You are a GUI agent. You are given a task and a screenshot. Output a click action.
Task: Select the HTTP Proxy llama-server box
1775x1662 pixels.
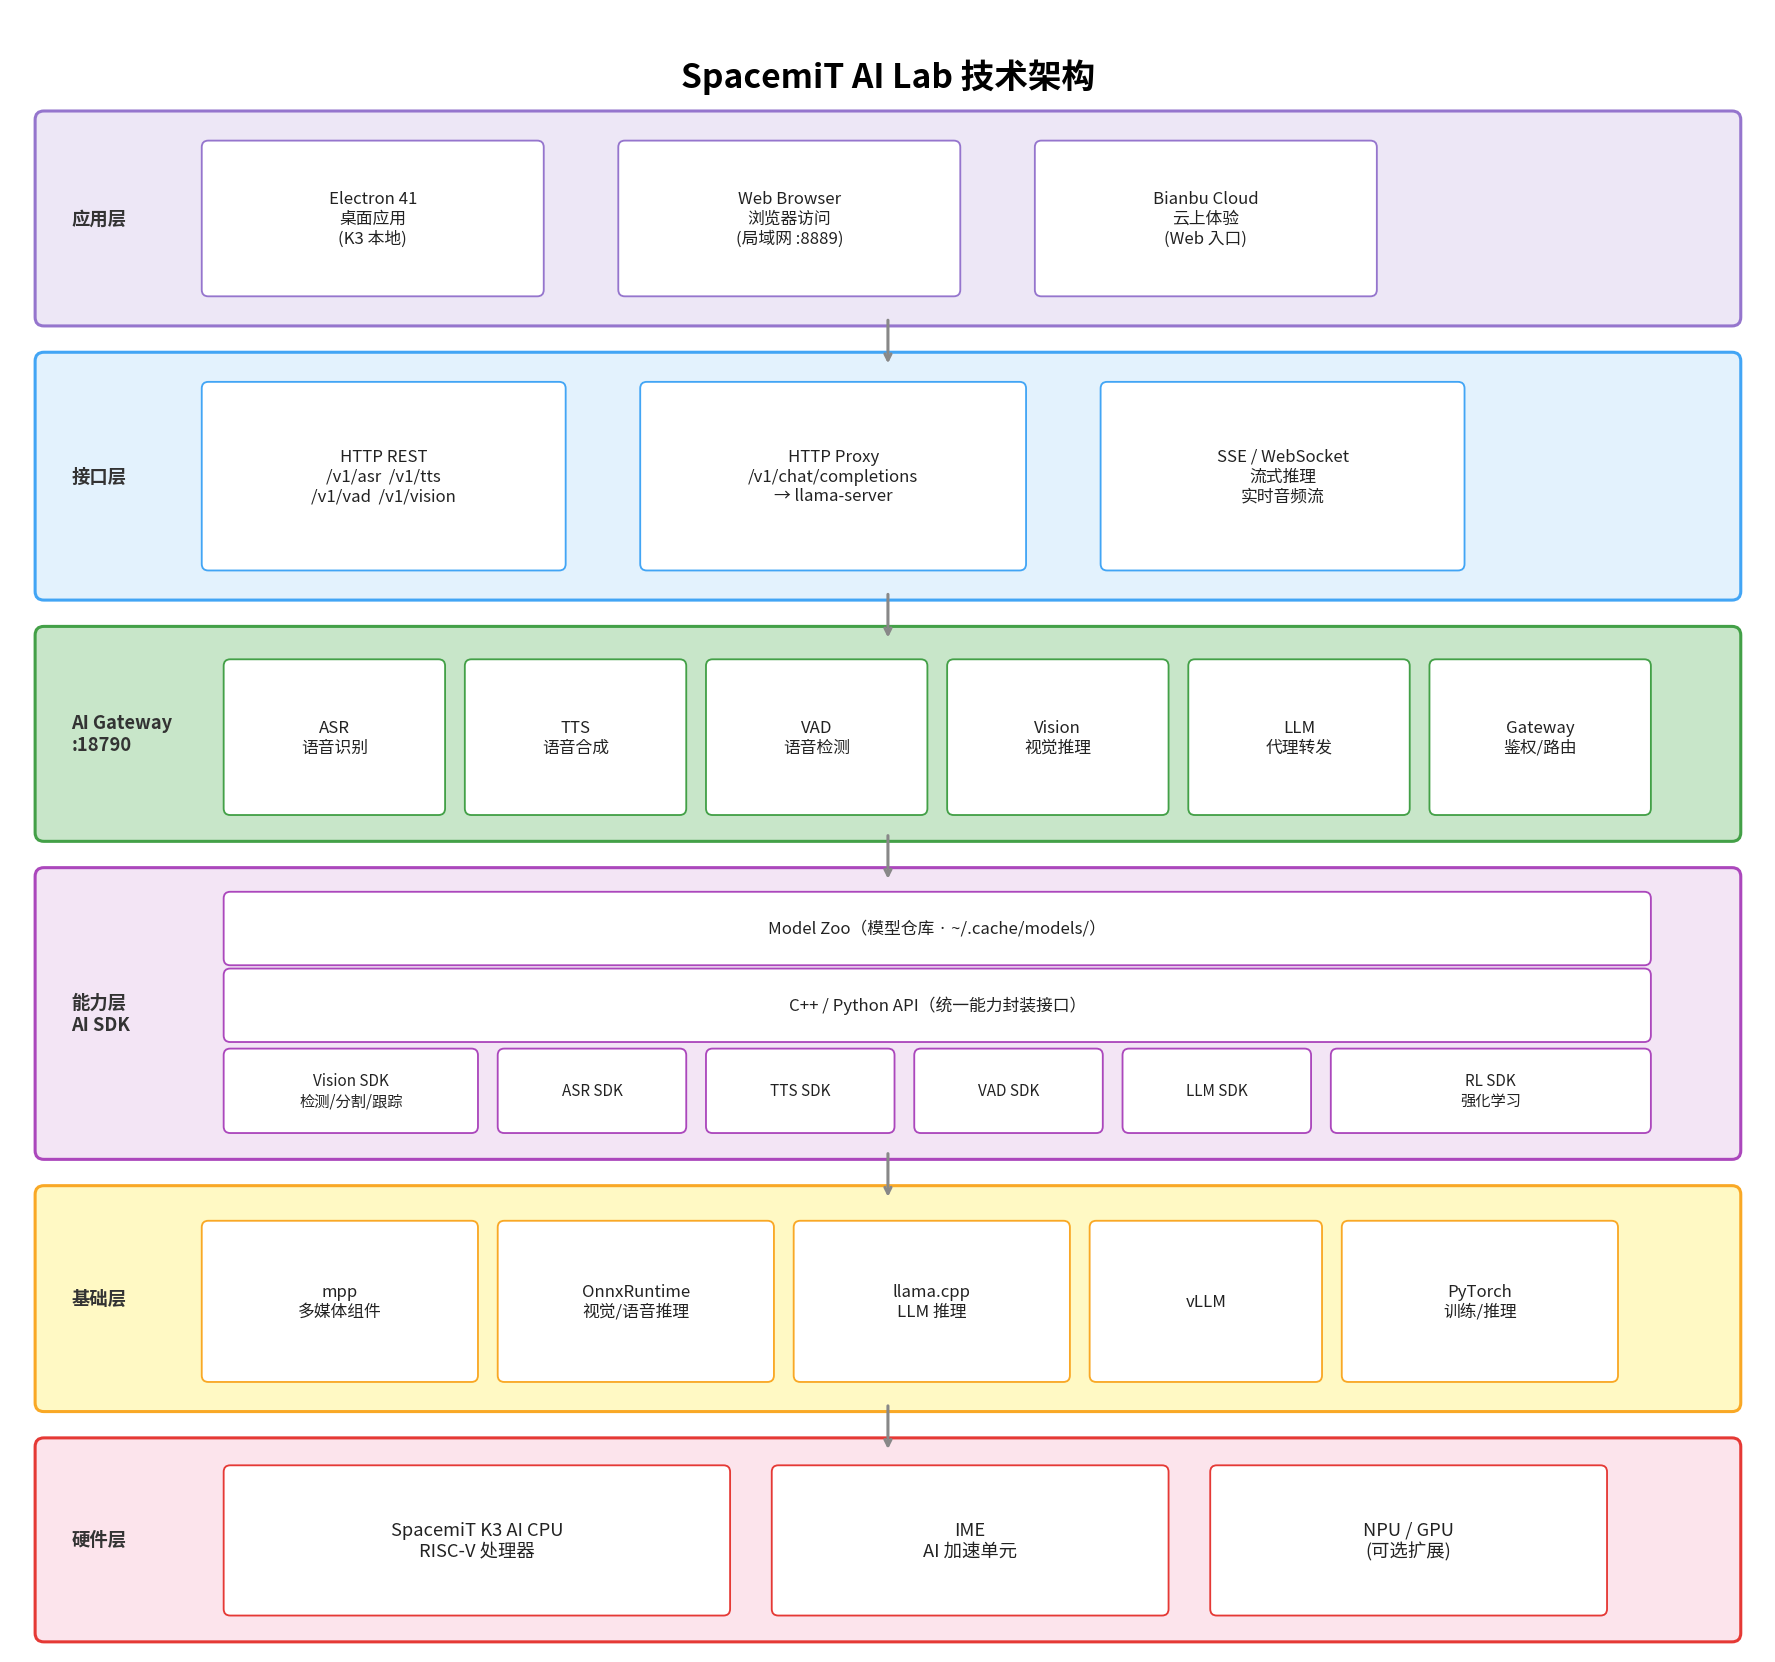tap(833, 476)
